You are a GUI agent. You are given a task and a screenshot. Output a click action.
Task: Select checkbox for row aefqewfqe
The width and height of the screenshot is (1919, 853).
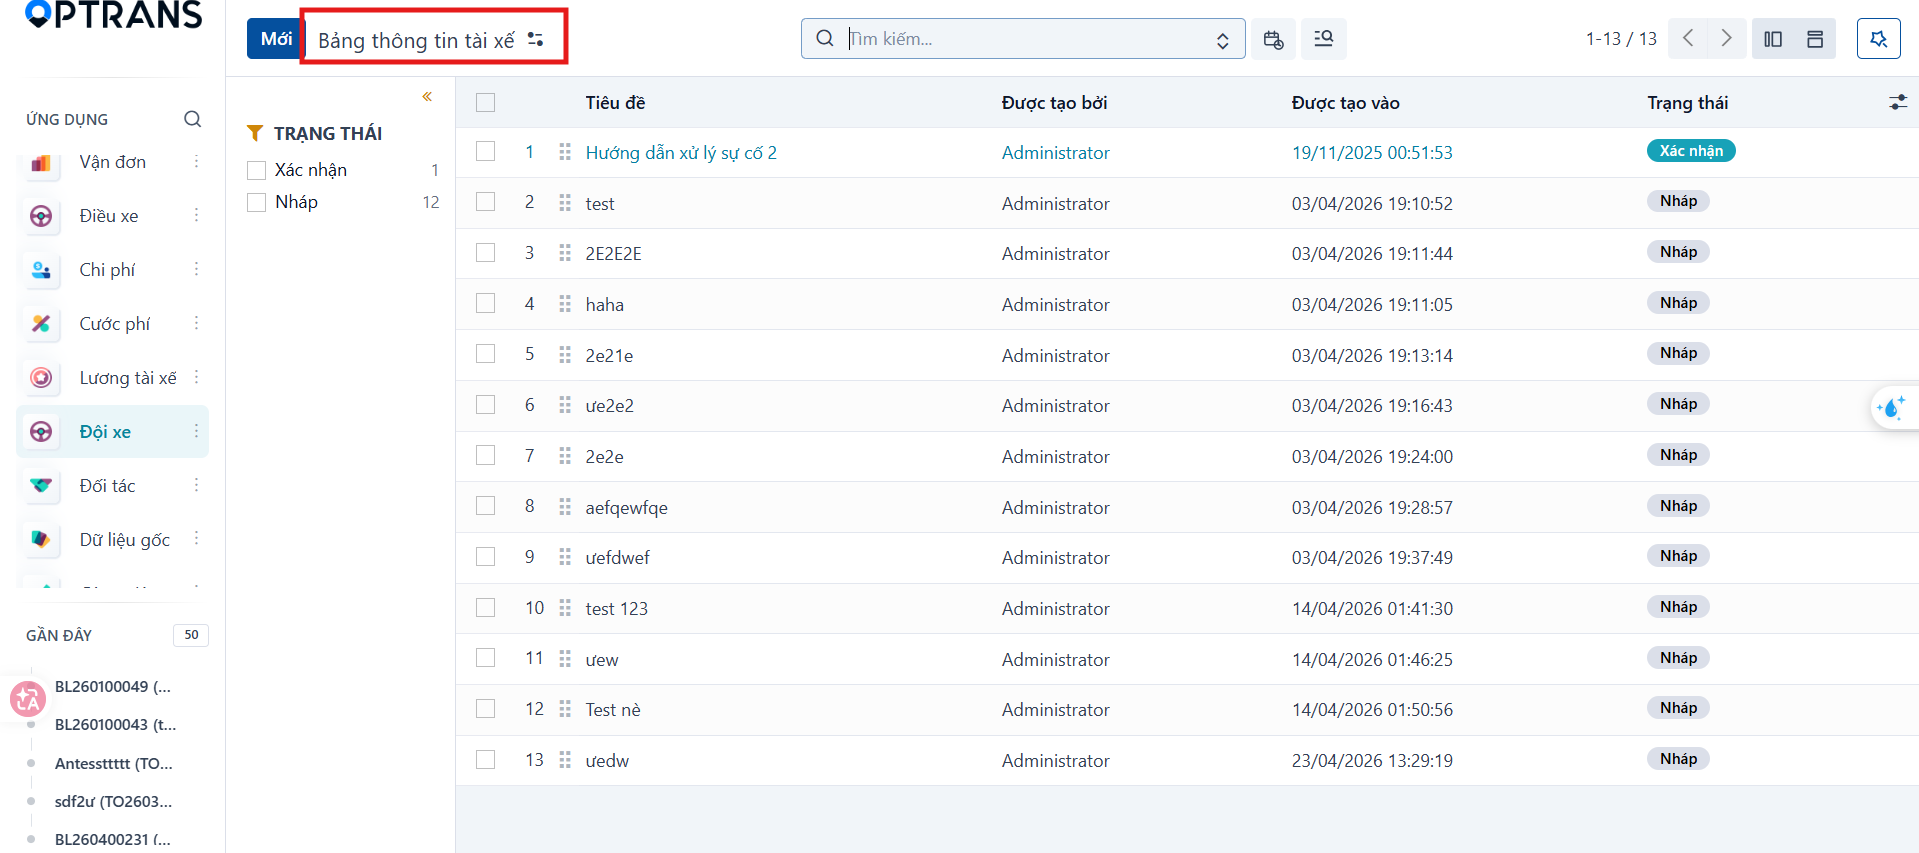tap(486, 506)
